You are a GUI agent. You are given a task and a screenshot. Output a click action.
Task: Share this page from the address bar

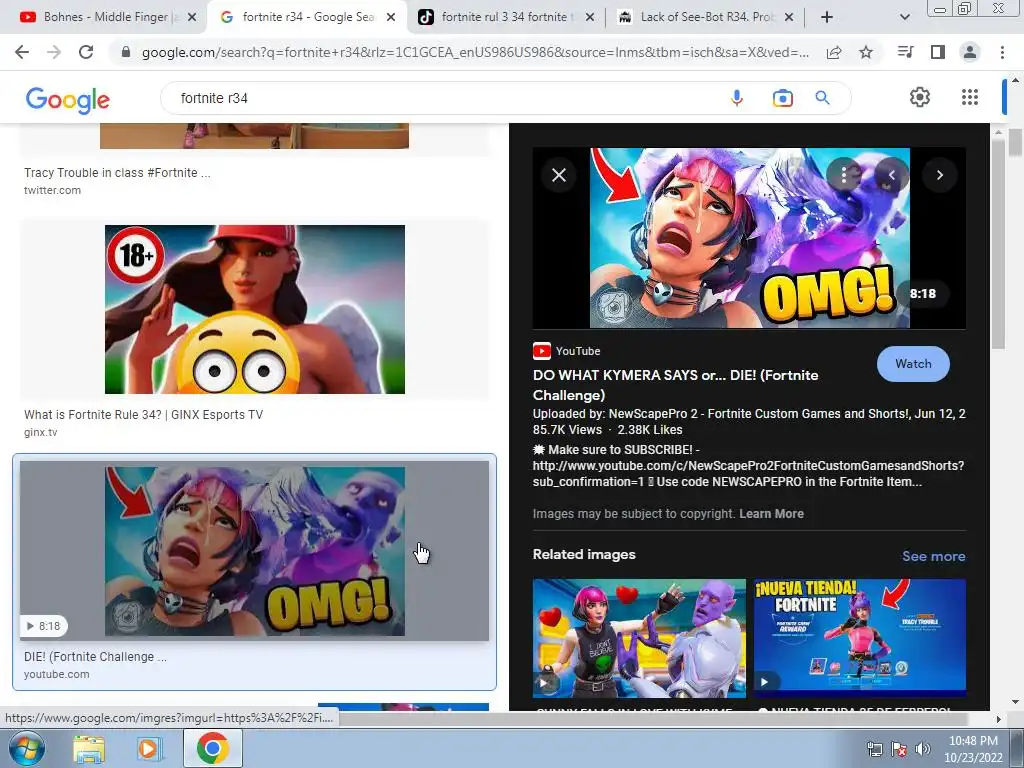[834, 52]
